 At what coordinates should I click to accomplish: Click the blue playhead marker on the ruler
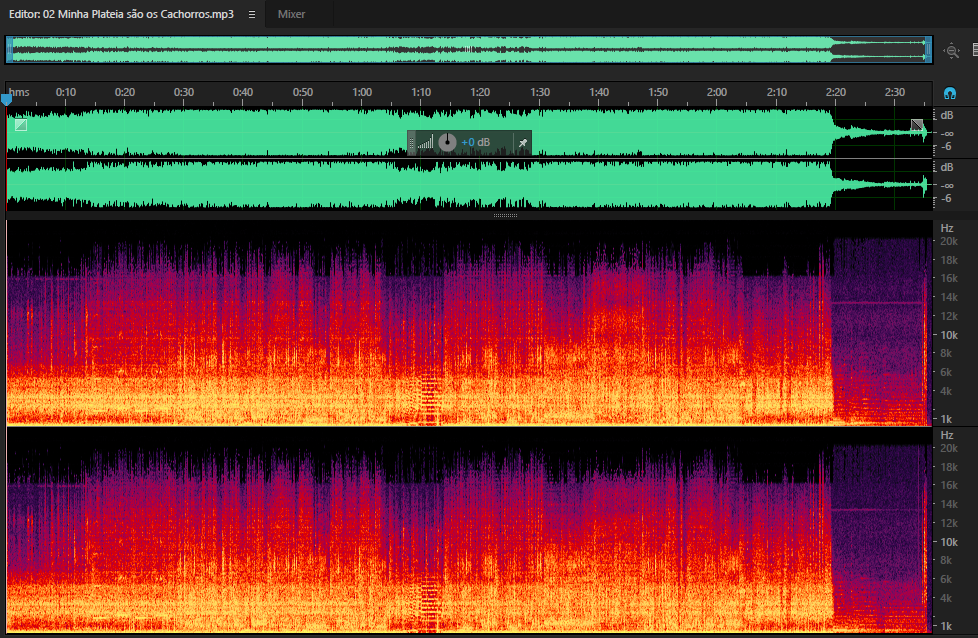pyautogui.click(x=6, y=99)
